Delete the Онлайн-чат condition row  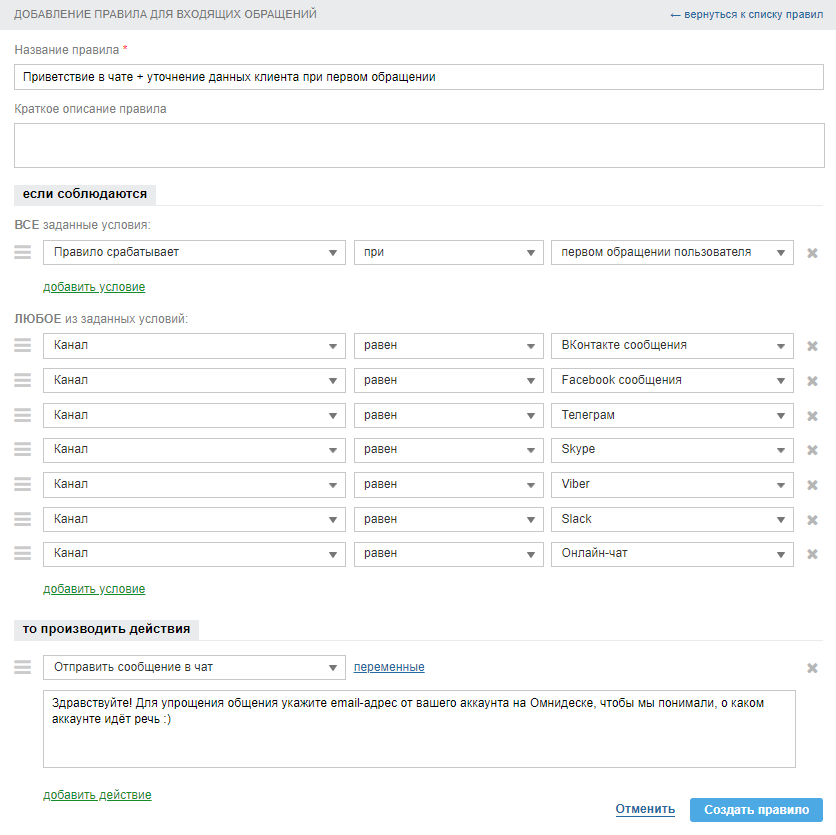812,554
